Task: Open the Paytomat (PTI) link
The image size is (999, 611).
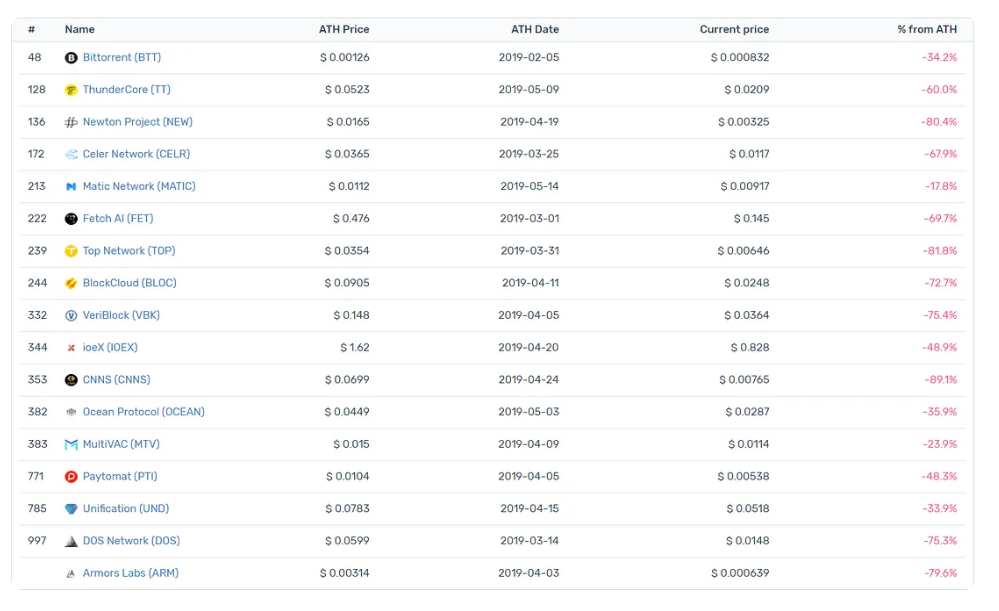Action: pos(120,476)
